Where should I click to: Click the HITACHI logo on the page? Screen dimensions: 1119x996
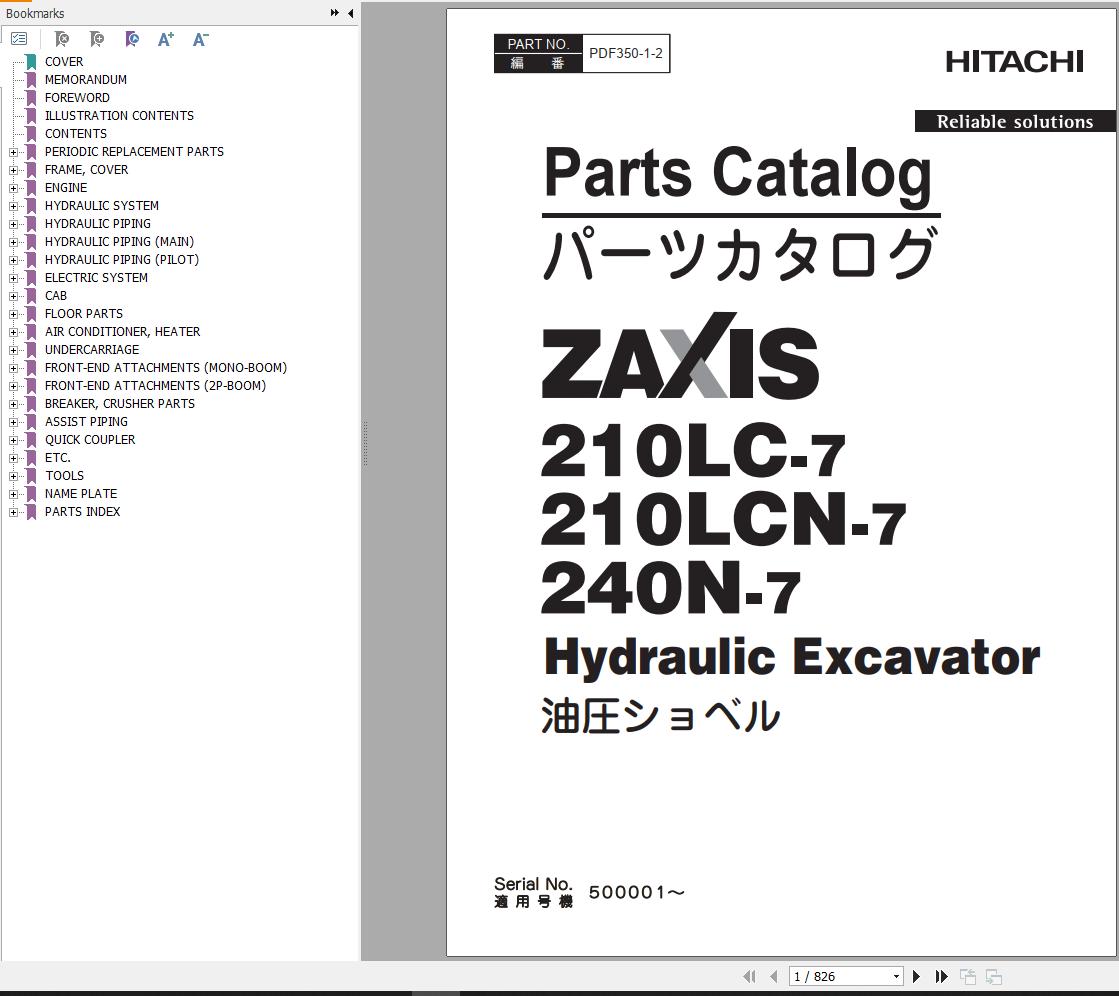coord(1014,62)
